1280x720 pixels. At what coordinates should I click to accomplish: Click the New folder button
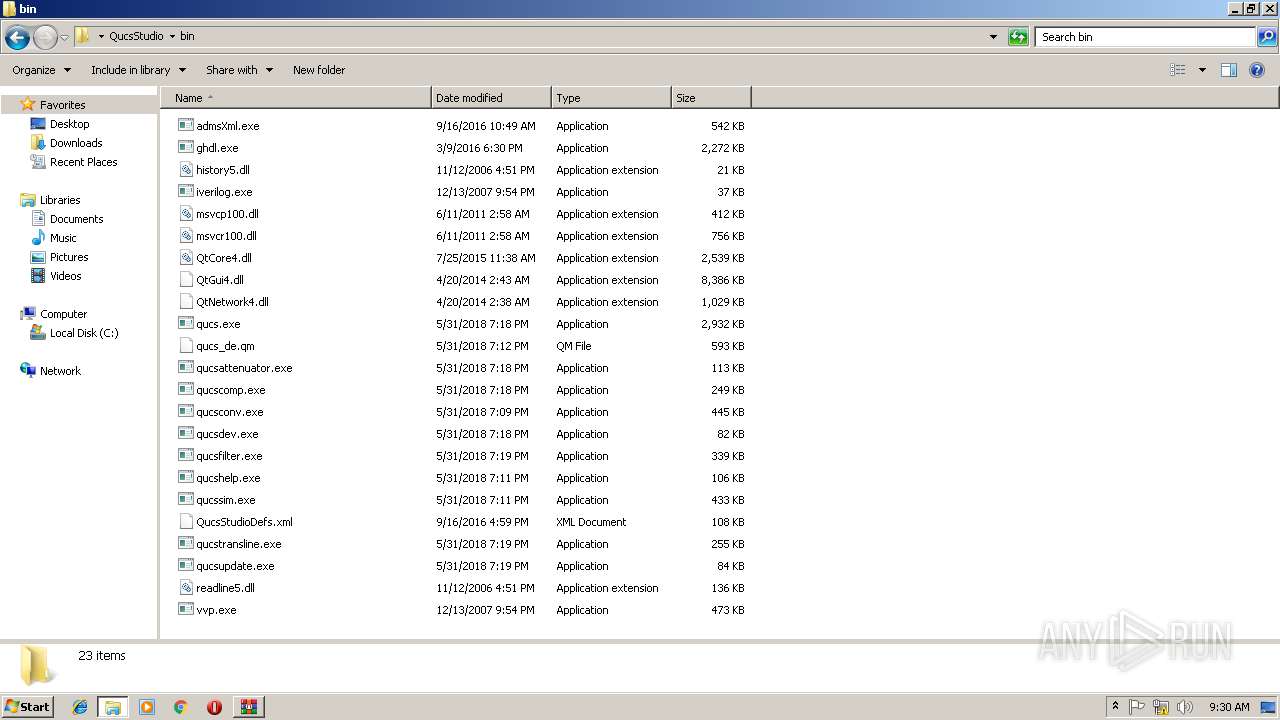click(319, 70)
